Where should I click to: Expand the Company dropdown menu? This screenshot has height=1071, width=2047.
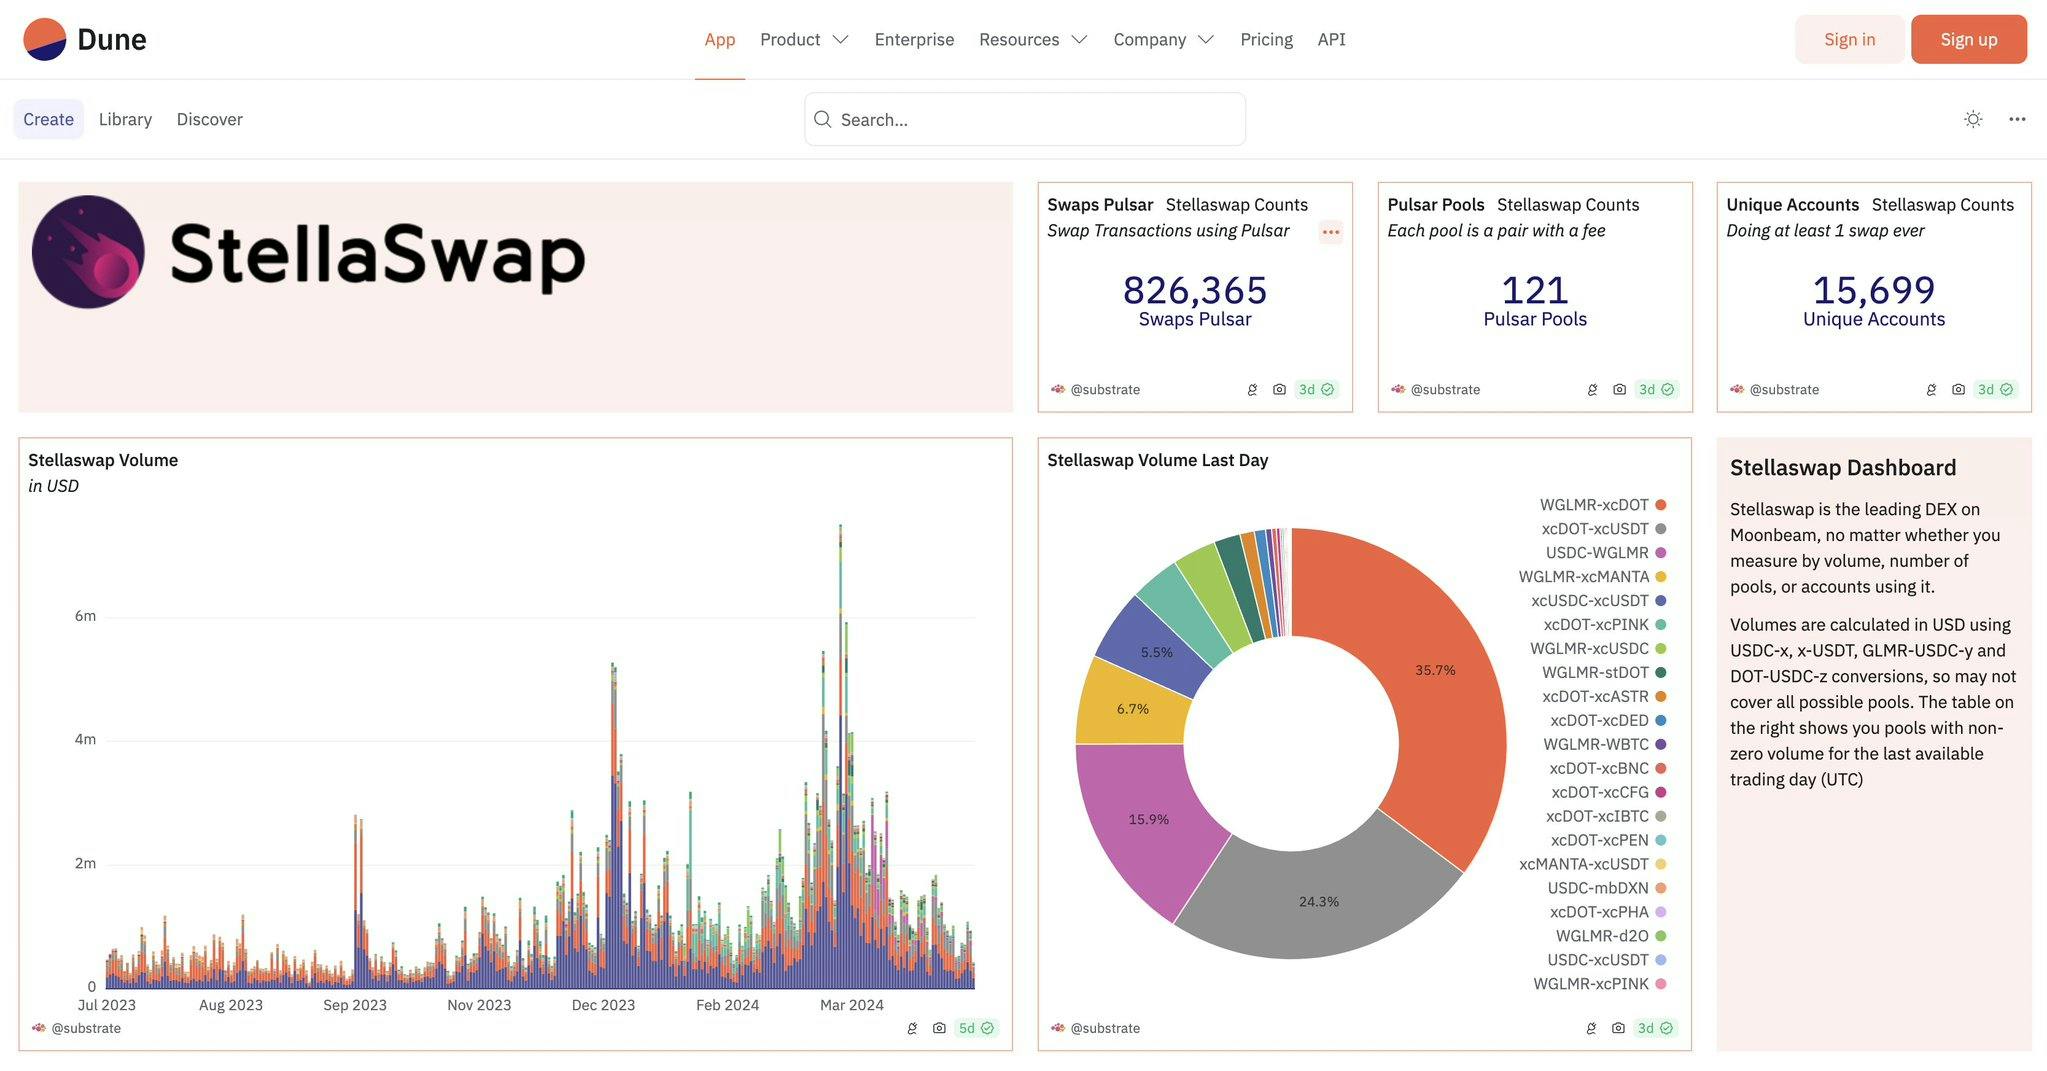coord(1163,39)
